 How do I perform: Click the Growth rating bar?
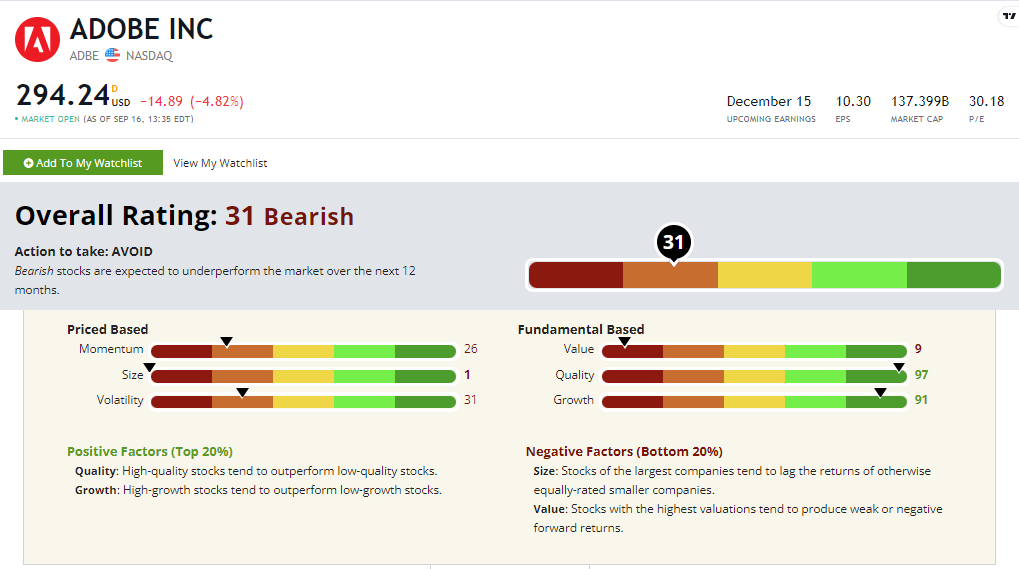pyautogui.click(x=754, y=401)
